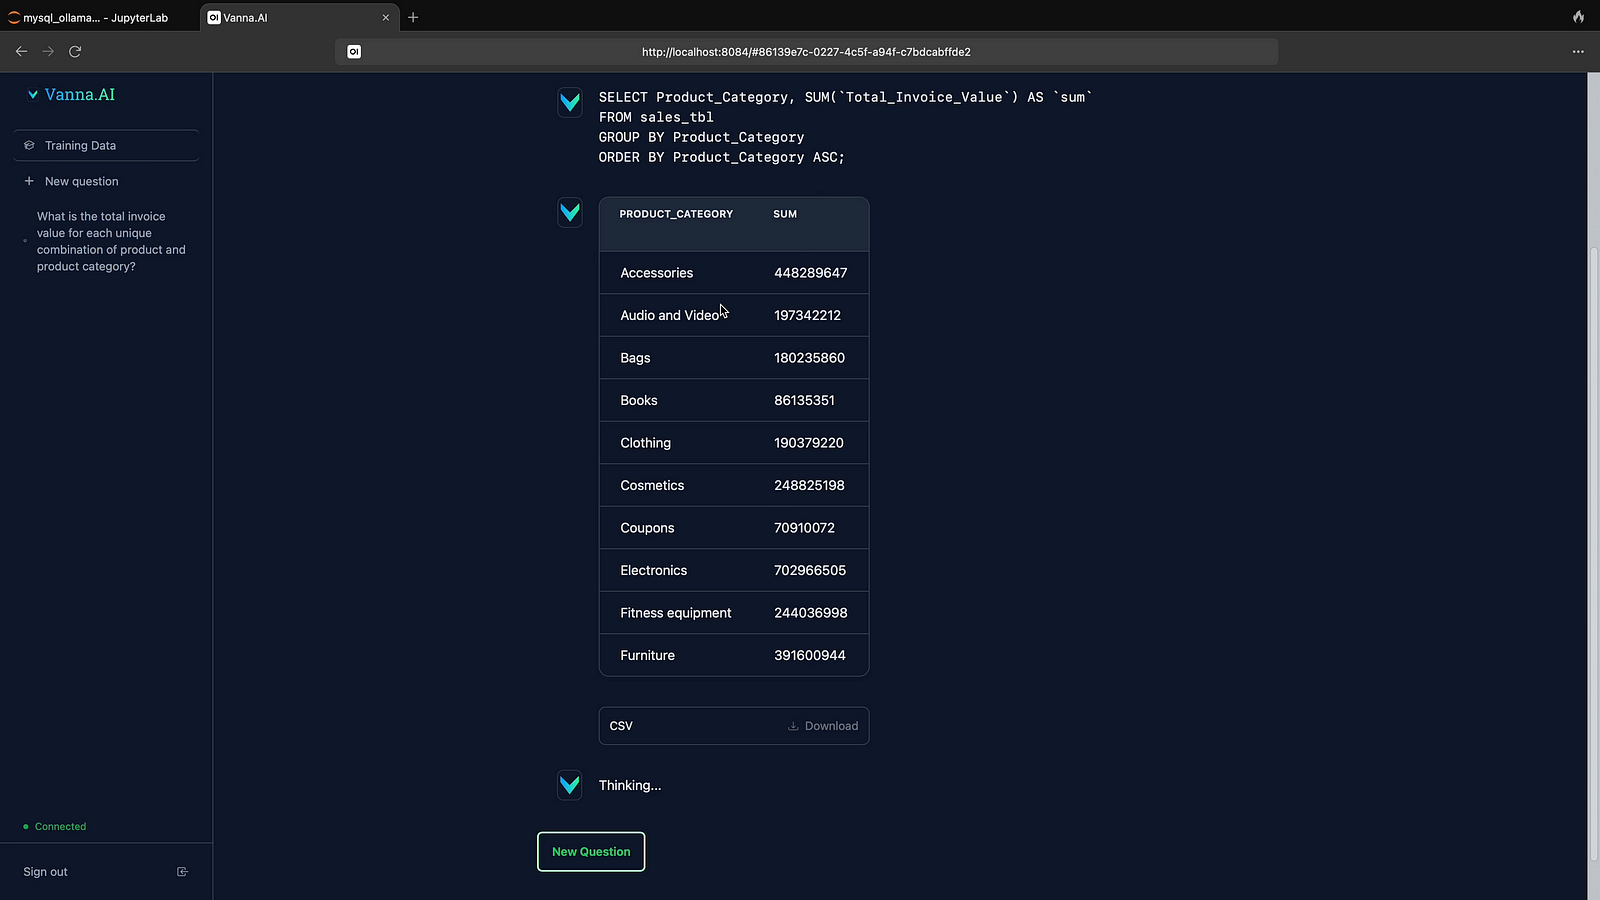Reload the browser page
Screen dimensions: 1600x900
click(75, 52)
